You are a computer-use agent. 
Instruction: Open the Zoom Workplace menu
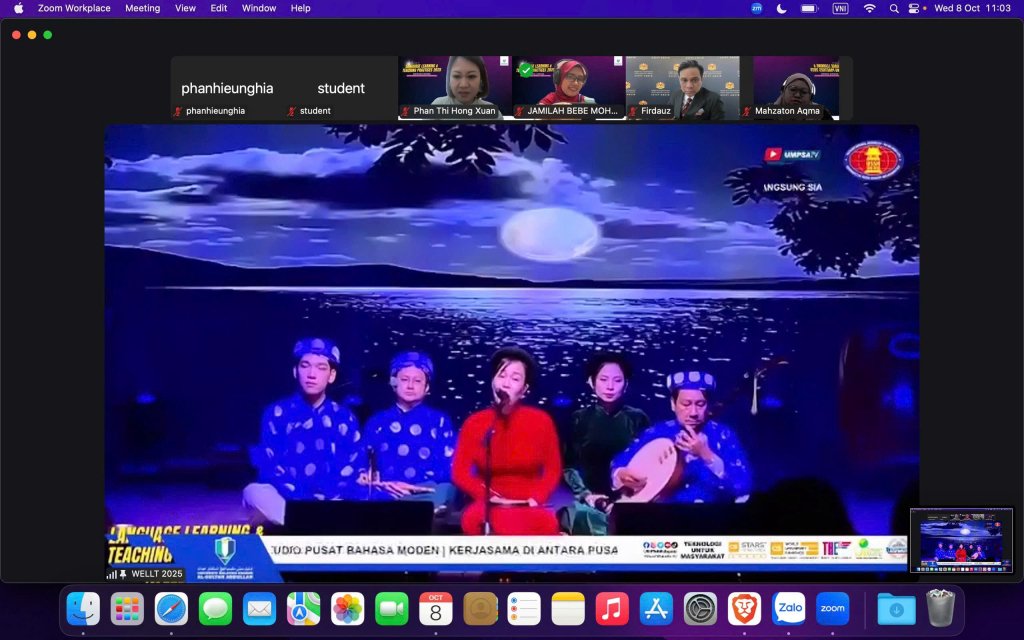coord(74,8)
